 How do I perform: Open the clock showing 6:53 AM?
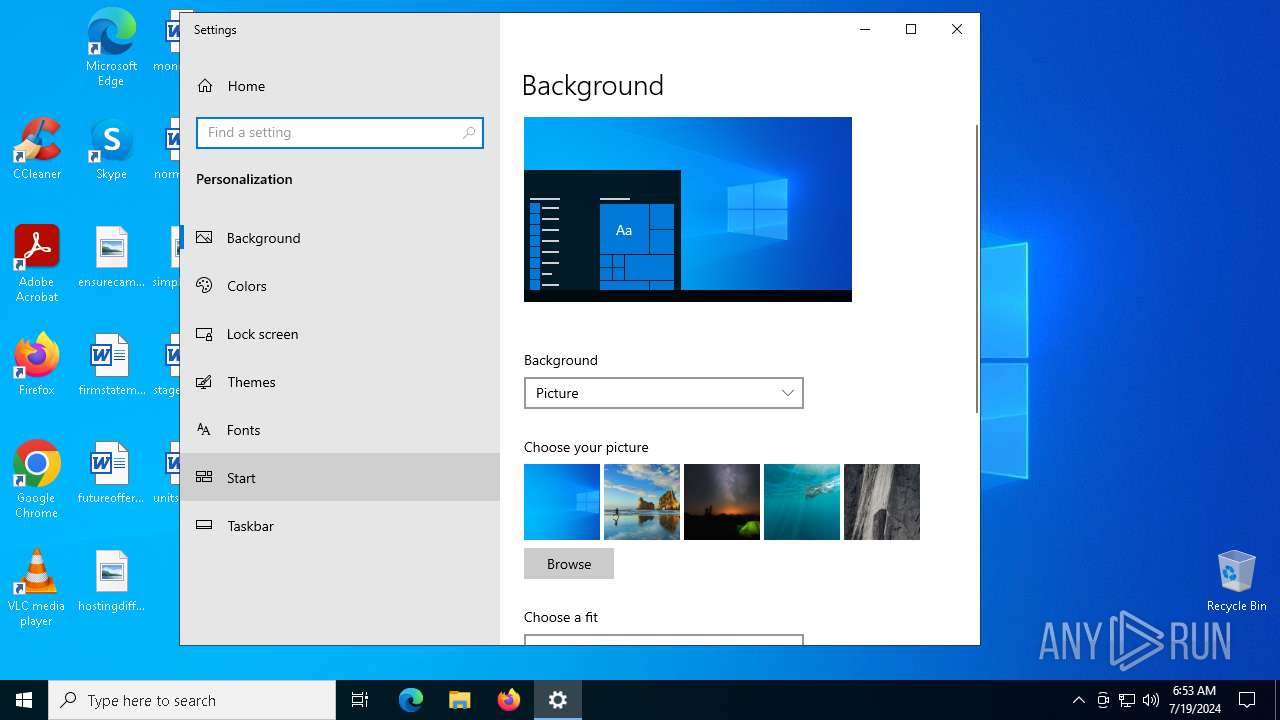pos(1195,700)
